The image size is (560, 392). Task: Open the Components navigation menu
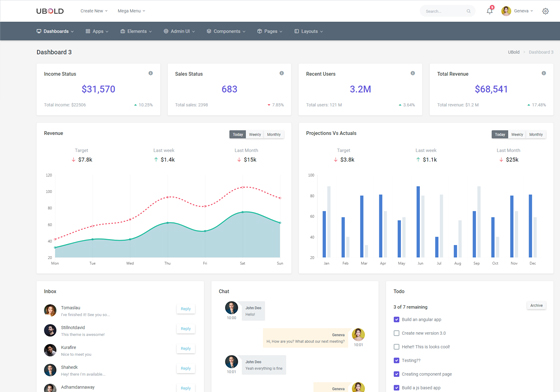click(x=226, y=31)
